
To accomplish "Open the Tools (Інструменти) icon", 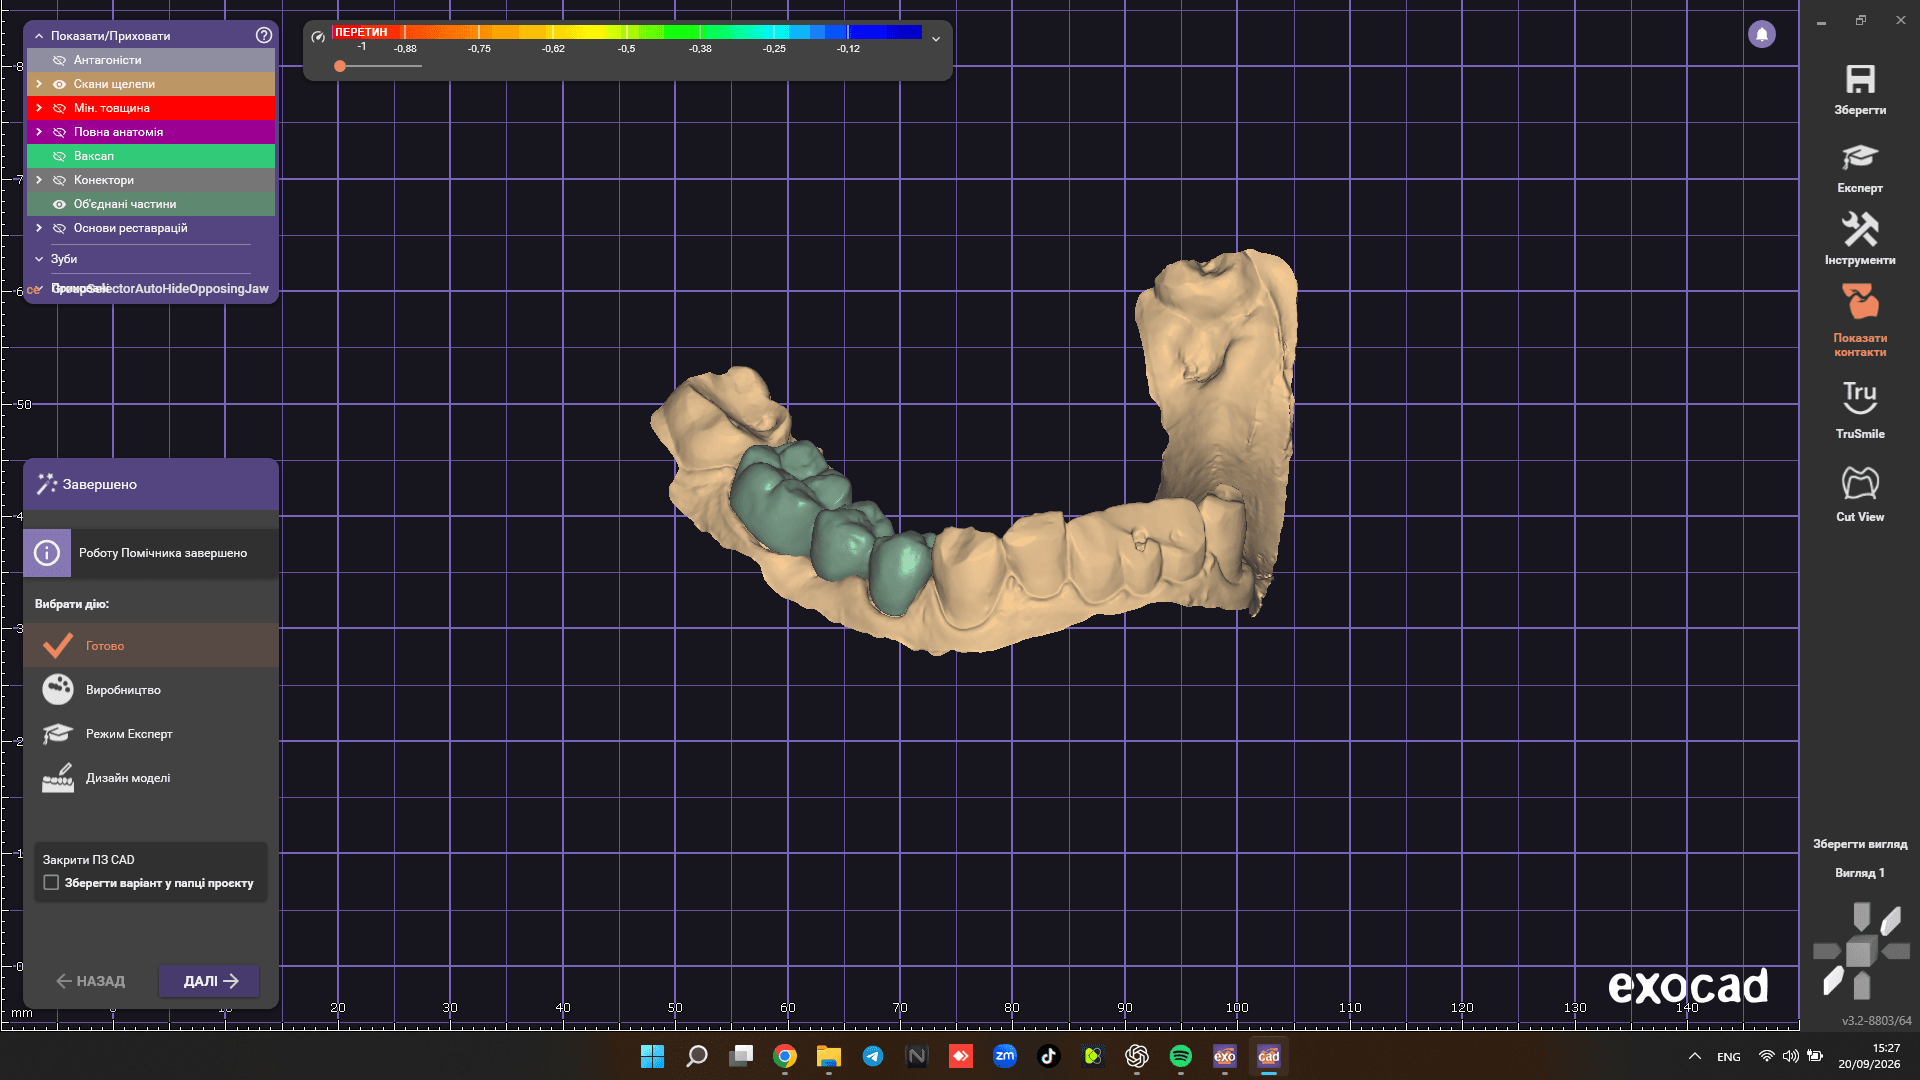I will 1860,229.
